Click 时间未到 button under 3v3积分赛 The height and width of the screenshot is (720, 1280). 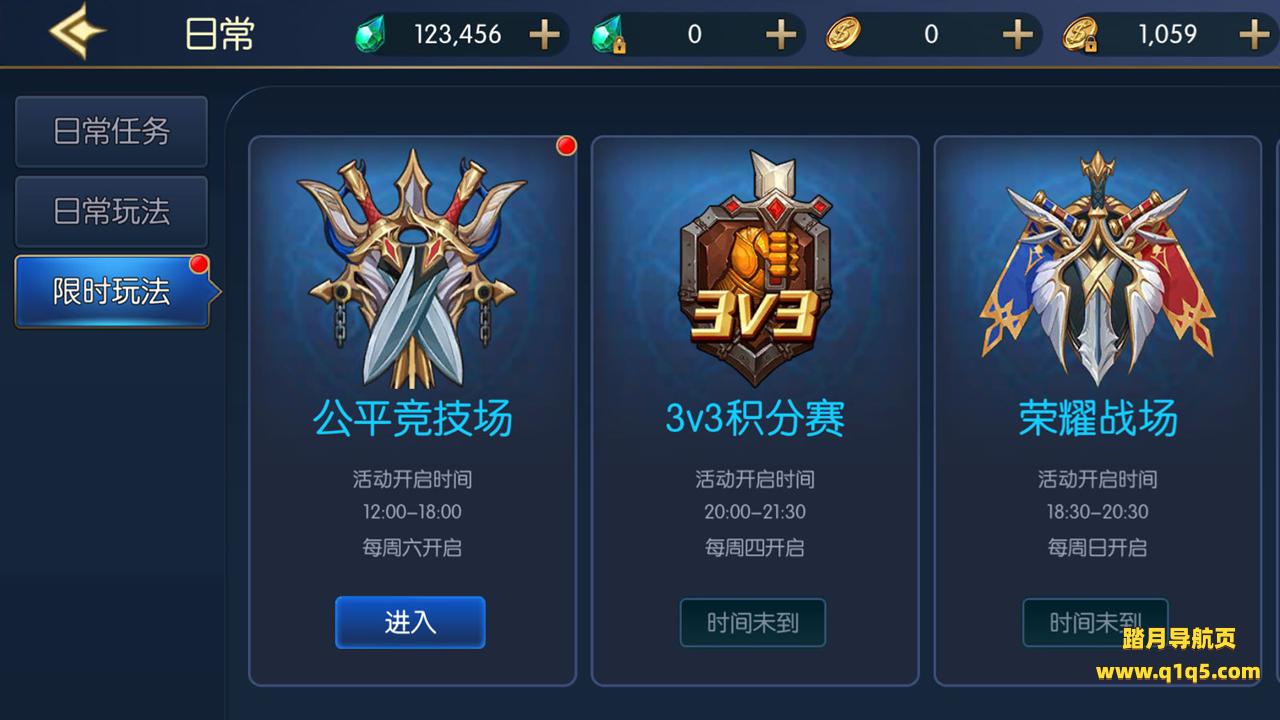(753, 623)
